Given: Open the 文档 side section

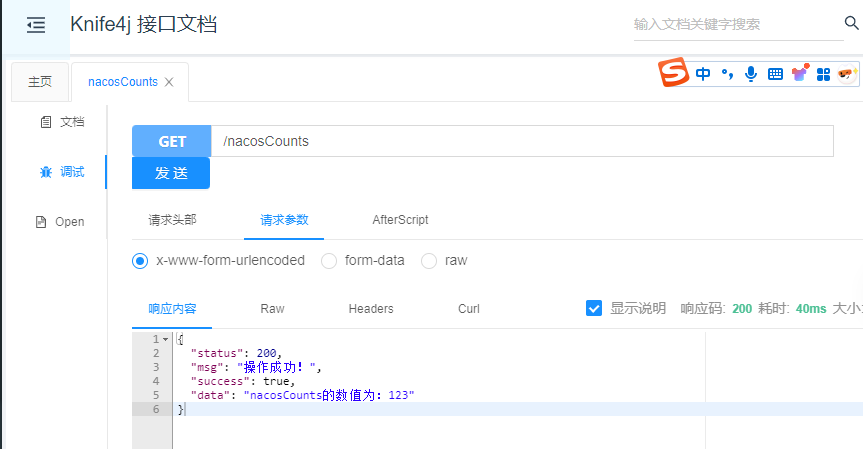Looking at the screenshot, I should (62, 122).
